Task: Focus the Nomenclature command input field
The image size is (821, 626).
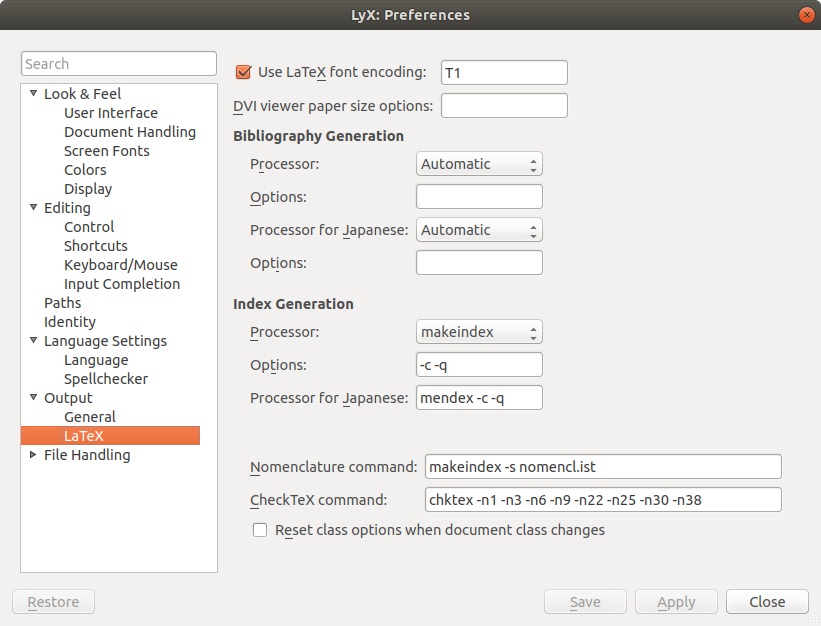Action: coord(603,467)
